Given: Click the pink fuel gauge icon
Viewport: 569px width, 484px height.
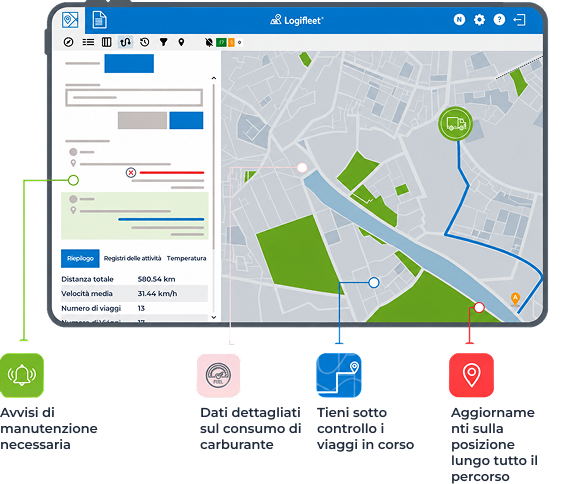Looking at the screenshot, I should click(218, 375).
